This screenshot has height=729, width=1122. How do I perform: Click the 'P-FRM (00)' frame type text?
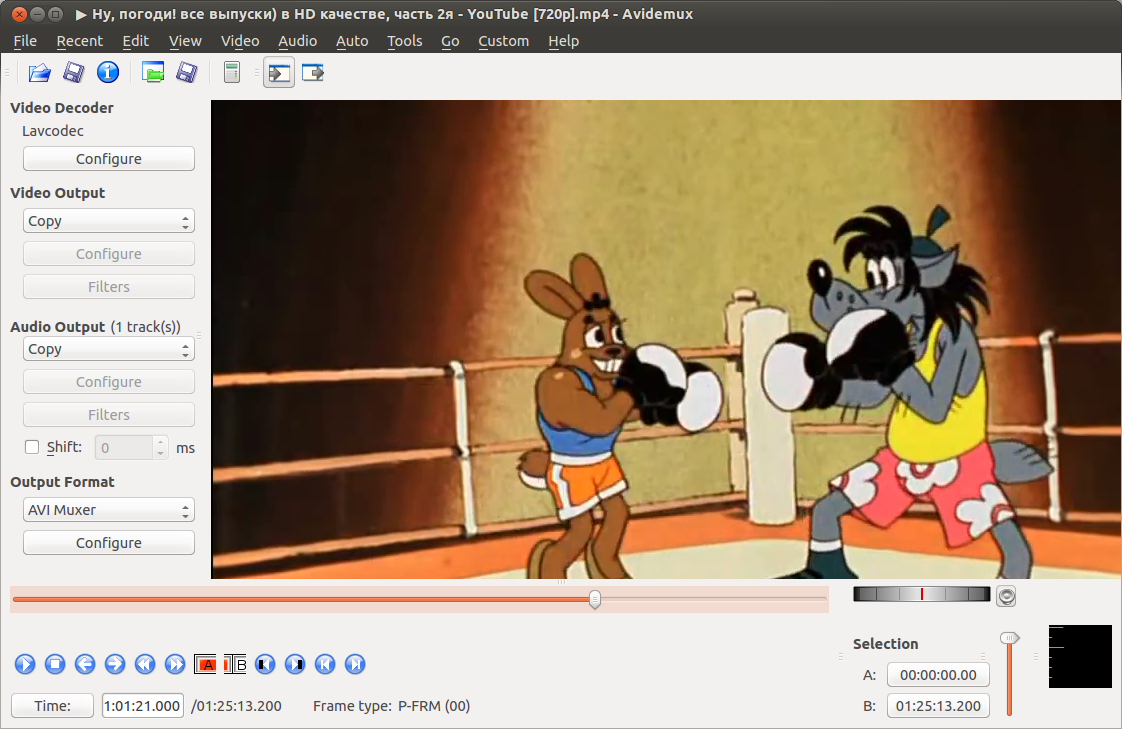pyautogui.click(x=434, y=706)
